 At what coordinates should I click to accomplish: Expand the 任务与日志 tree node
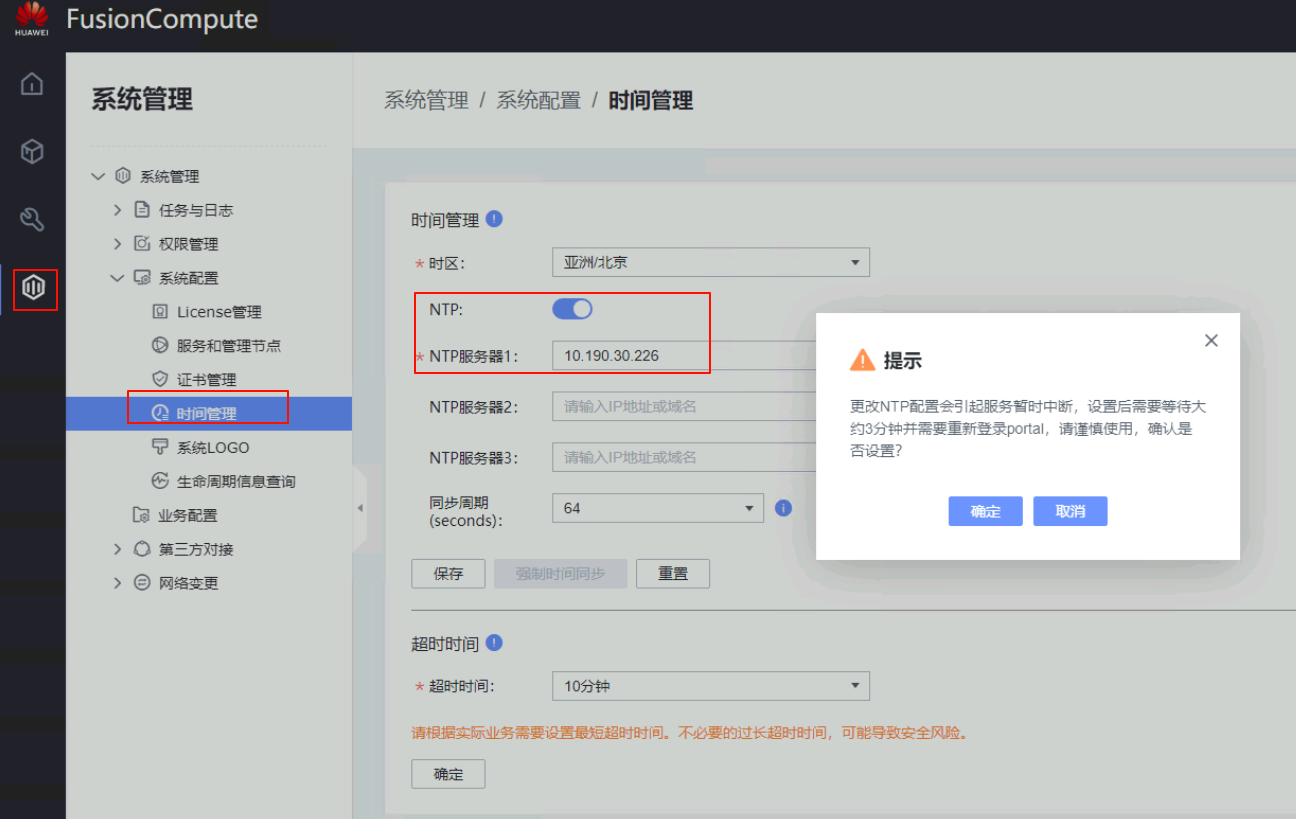click(x=118, y=210)
